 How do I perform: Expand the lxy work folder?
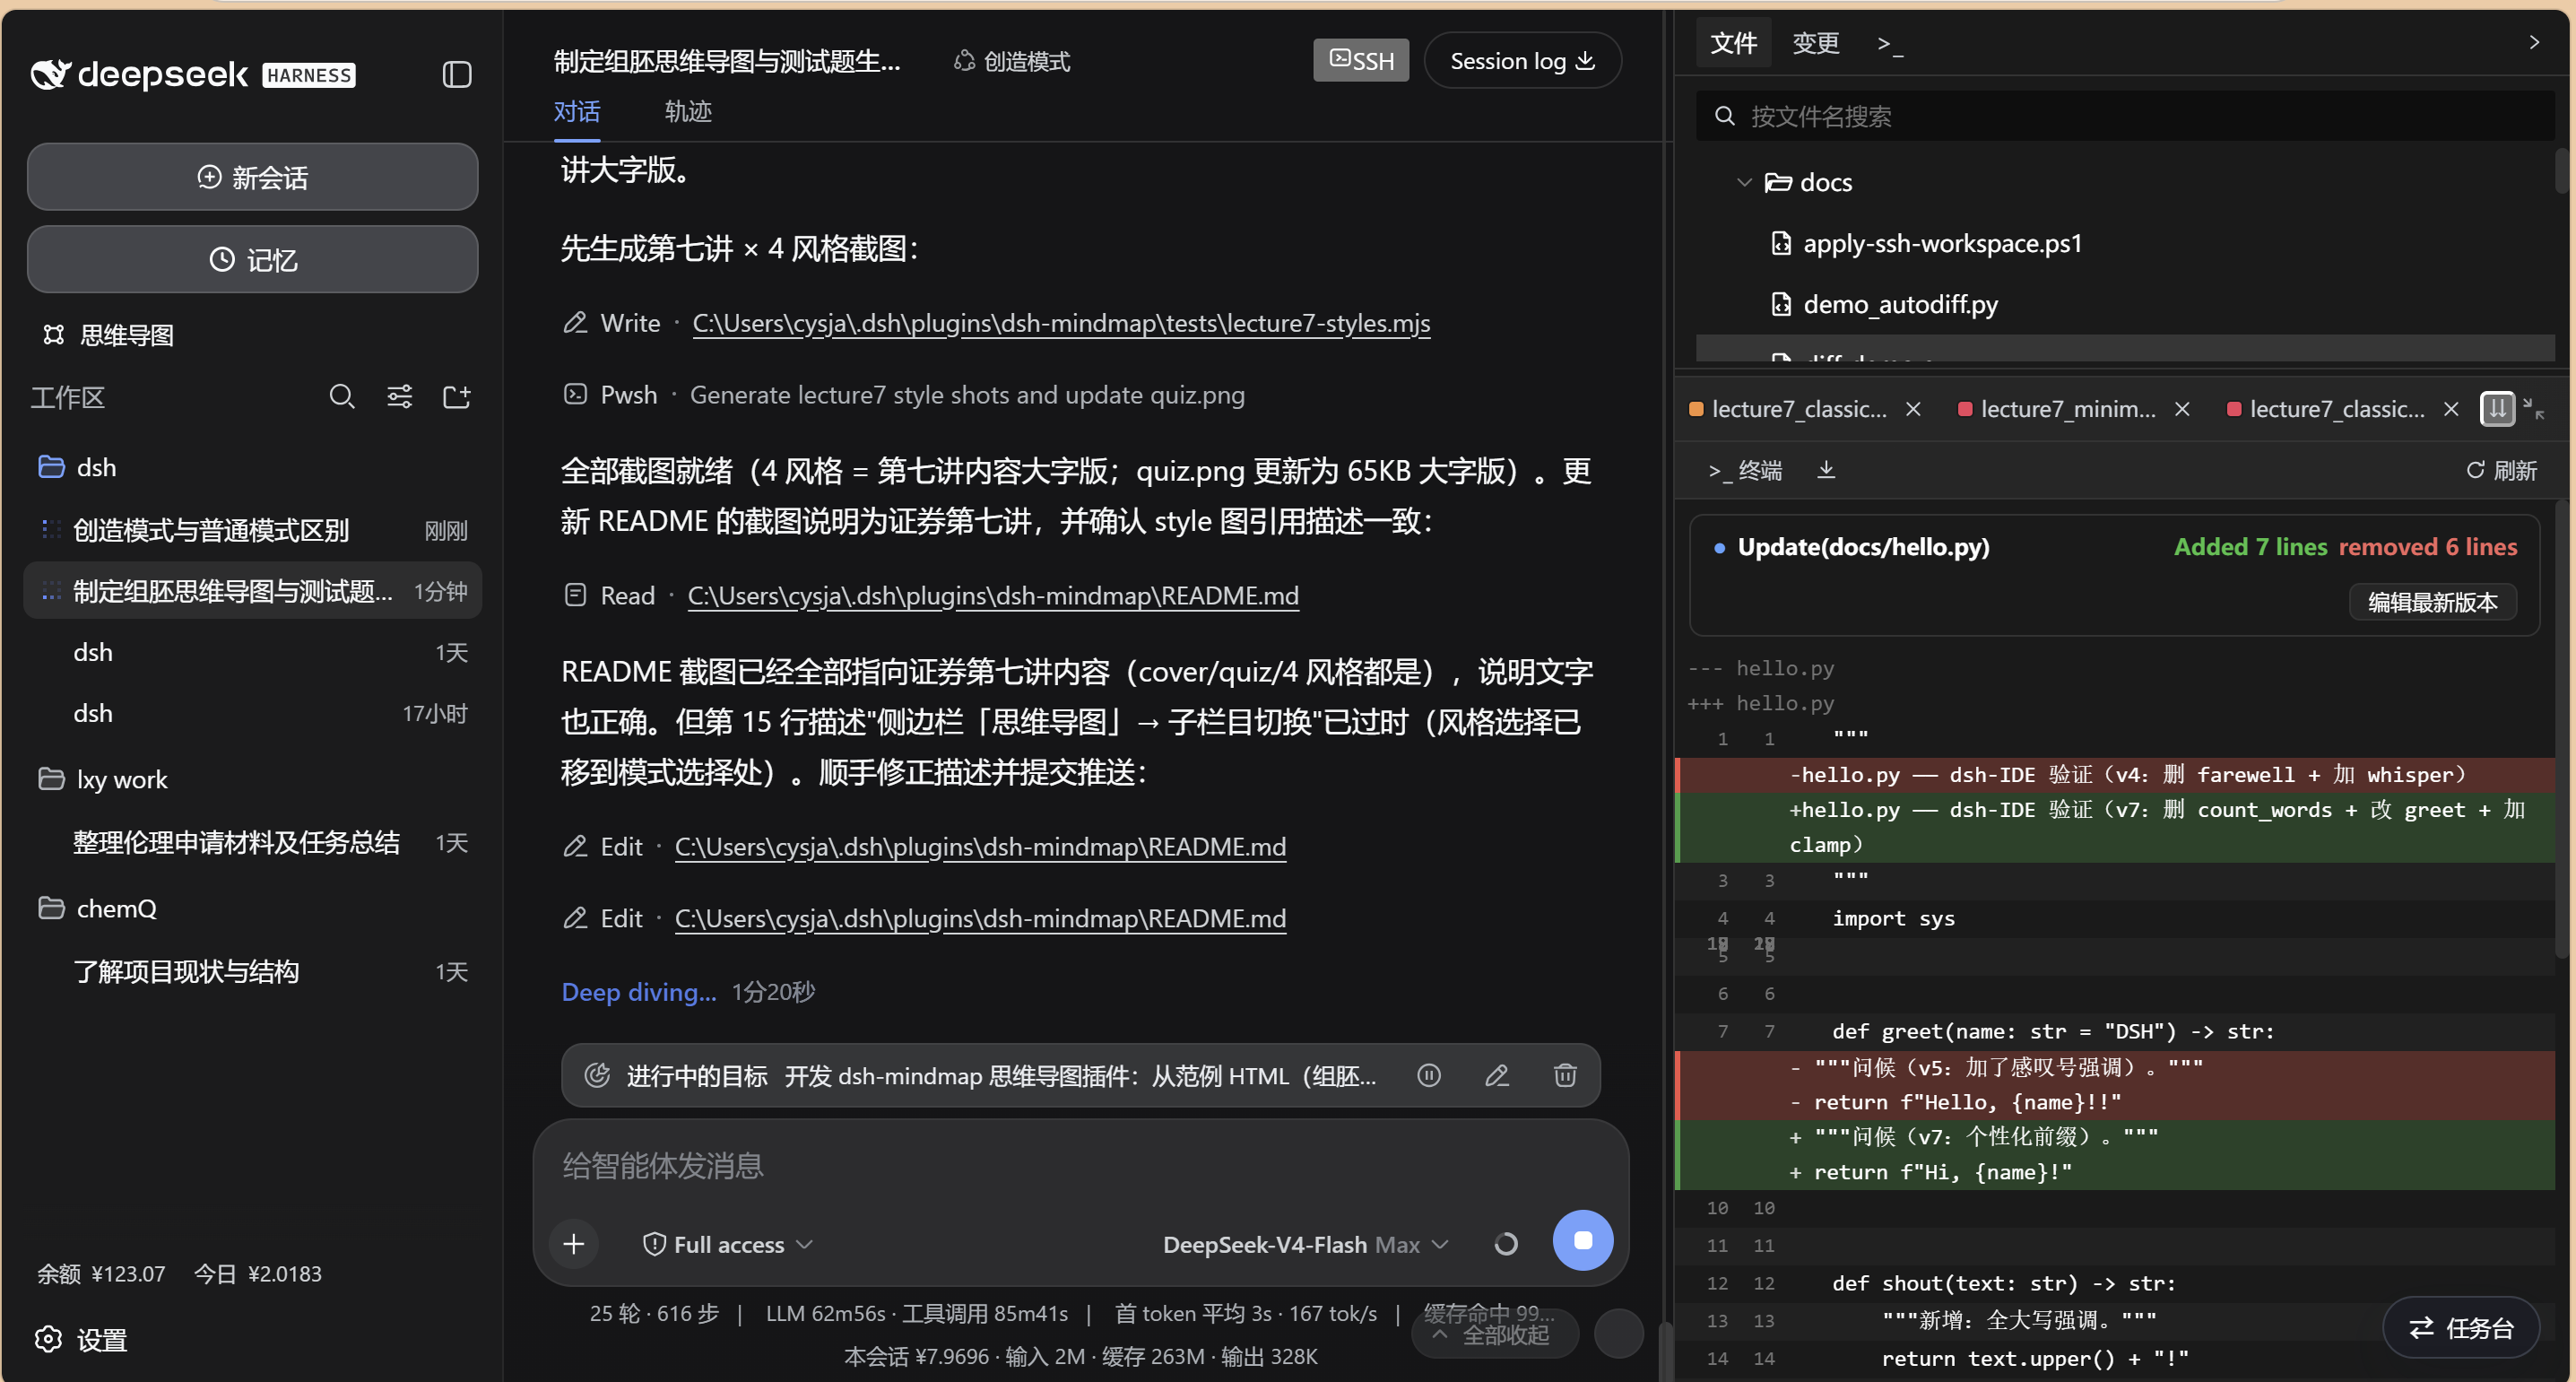(103, 779)
